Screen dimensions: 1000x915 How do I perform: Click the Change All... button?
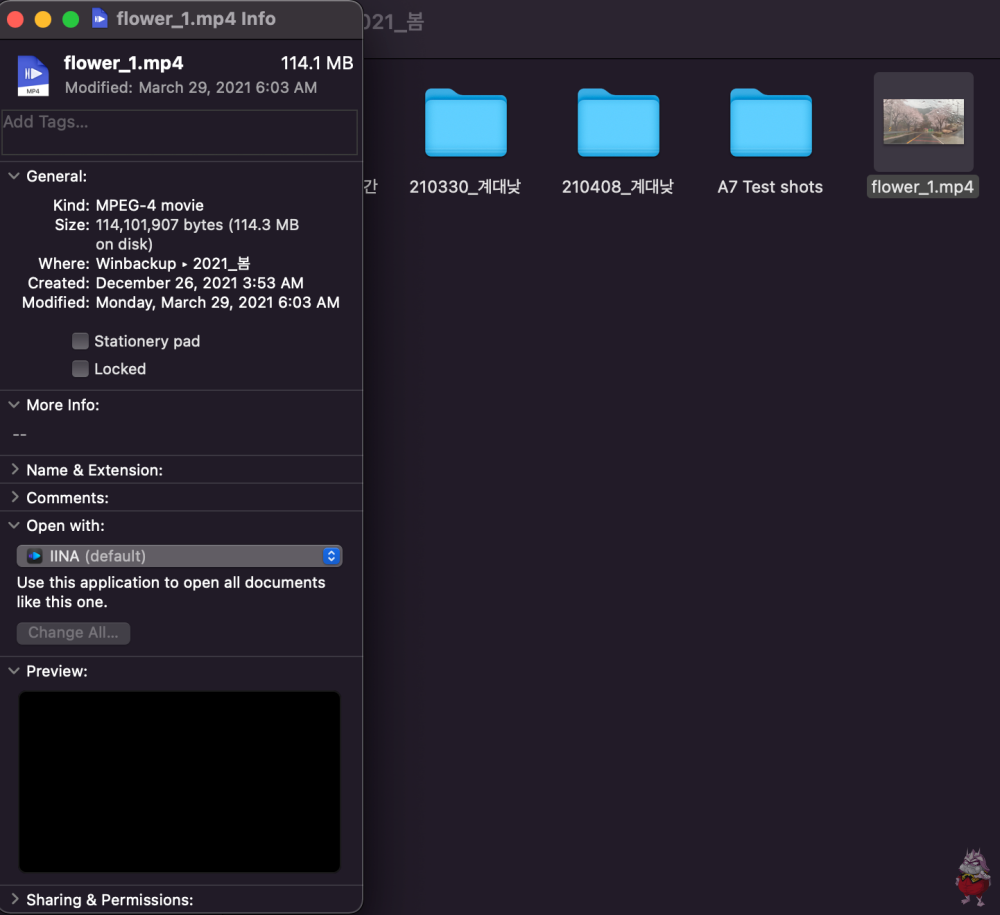click(73, 633)
